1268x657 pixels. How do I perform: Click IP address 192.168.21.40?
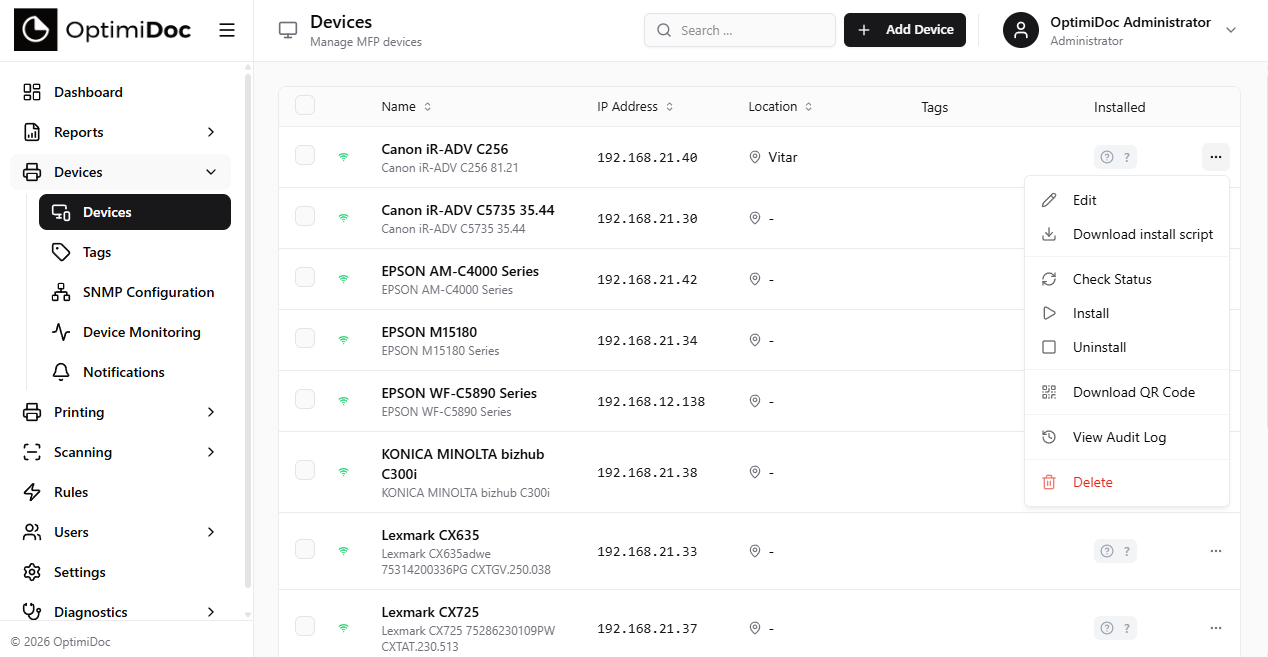[x=647, y=157]
